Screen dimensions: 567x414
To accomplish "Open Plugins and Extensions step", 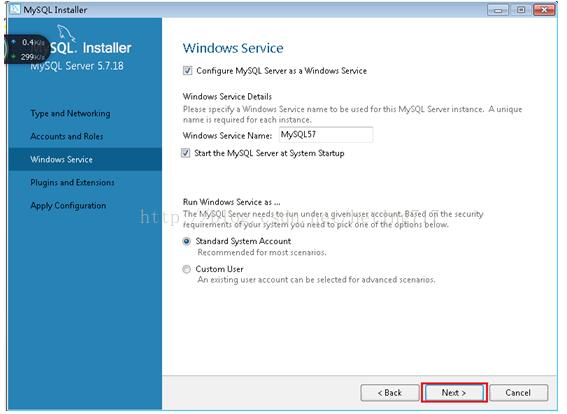I will pos(72,182).
